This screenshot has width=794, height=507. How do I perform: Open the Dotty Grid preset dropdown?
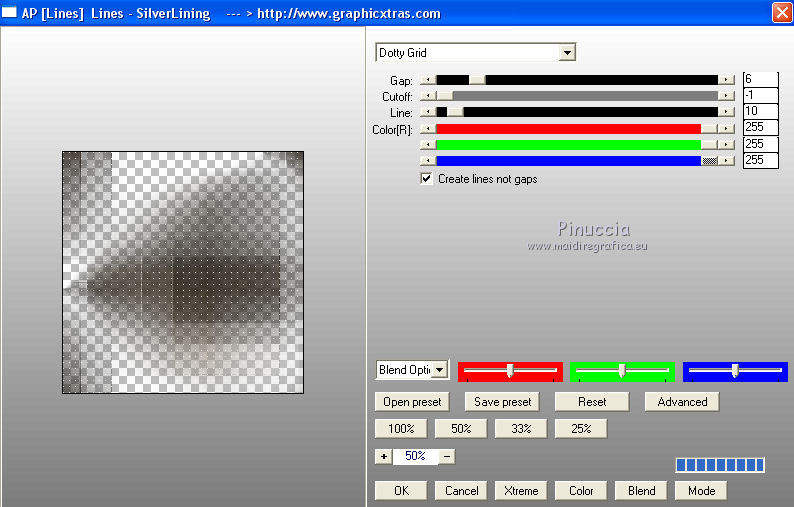coord(567,53)
